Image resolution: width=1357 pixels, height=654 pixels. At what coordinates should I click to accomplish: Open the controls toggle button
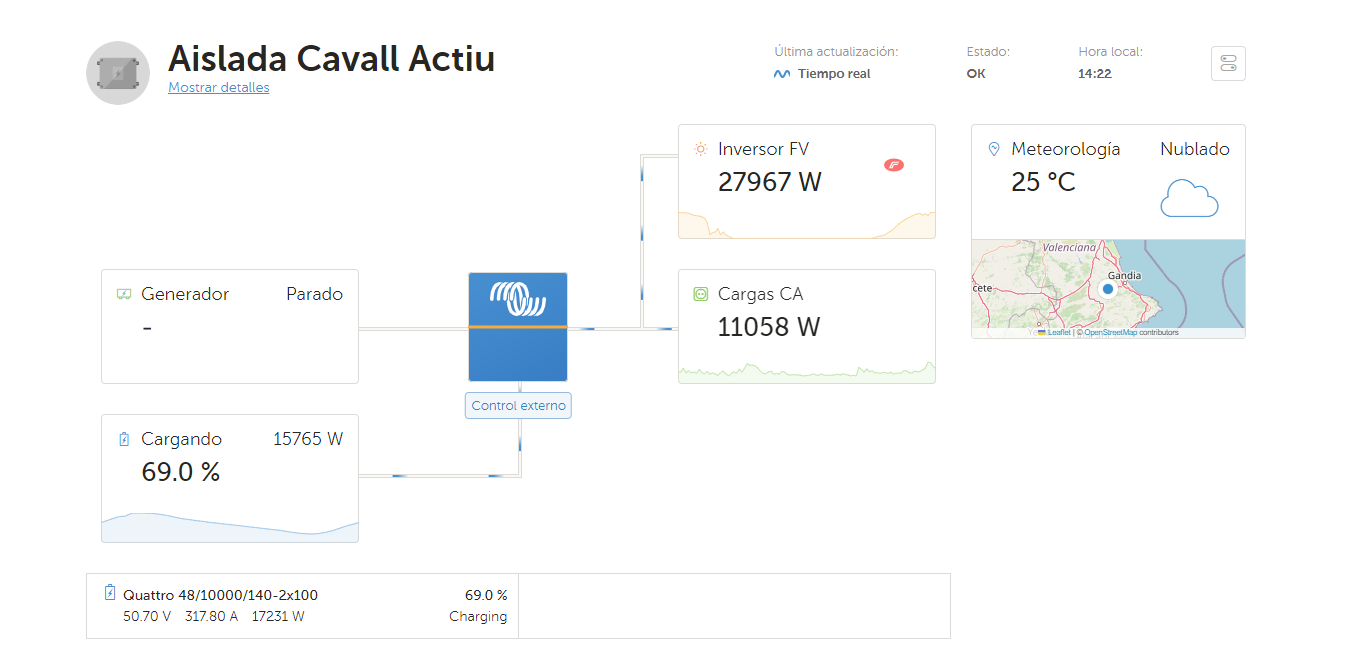click(x=1228, y=64)
